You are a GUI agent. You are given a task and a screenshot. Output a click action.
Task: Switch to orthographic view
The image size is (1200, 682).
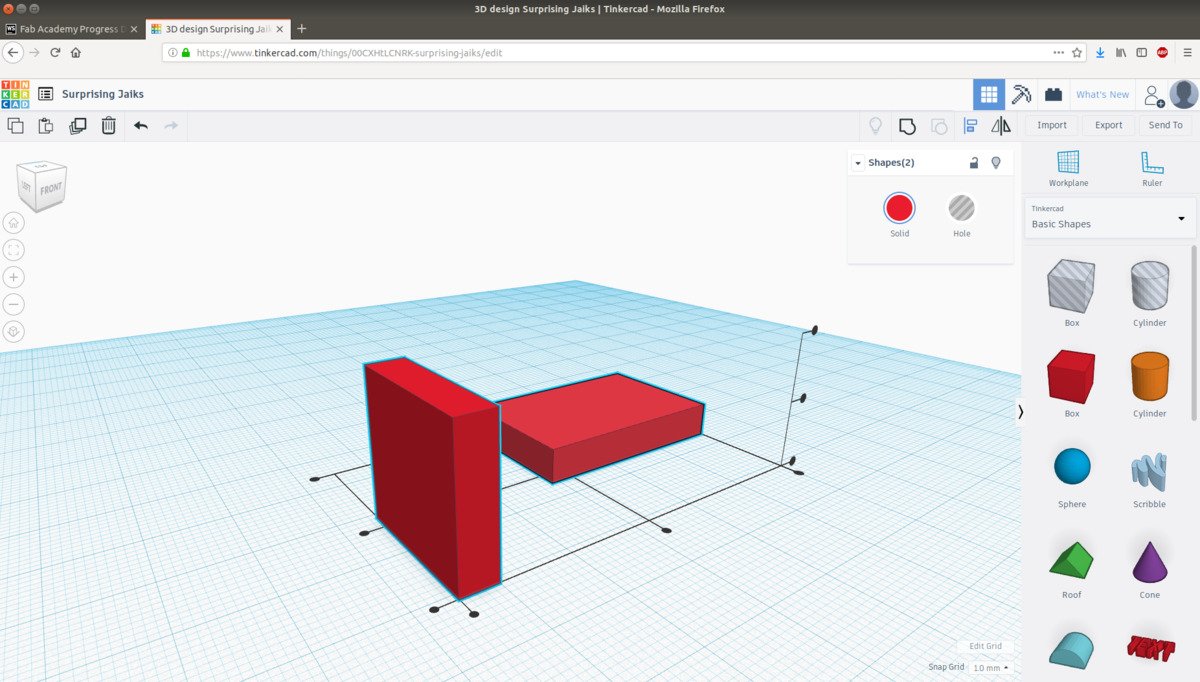click(14, 331)
